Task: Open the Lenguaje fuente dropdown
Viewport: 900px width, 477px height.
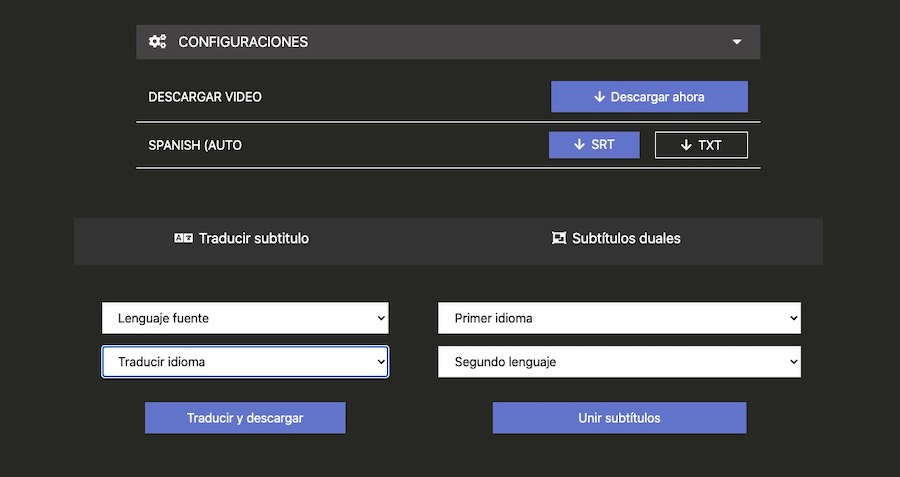Action: [x=245, y=319]
